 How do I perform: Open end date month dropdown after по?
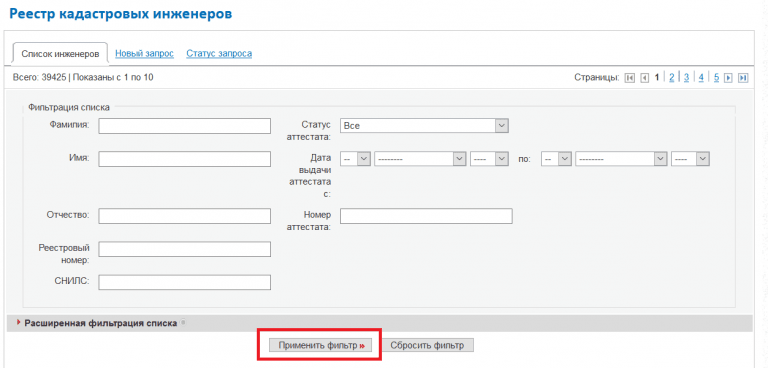pos(621,159)
